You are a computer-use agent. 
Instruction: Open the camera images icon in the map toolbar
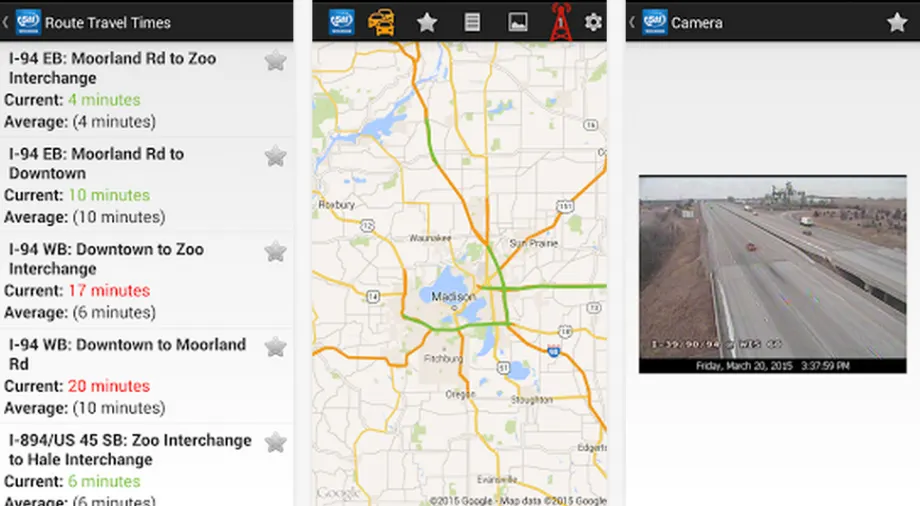518,22
